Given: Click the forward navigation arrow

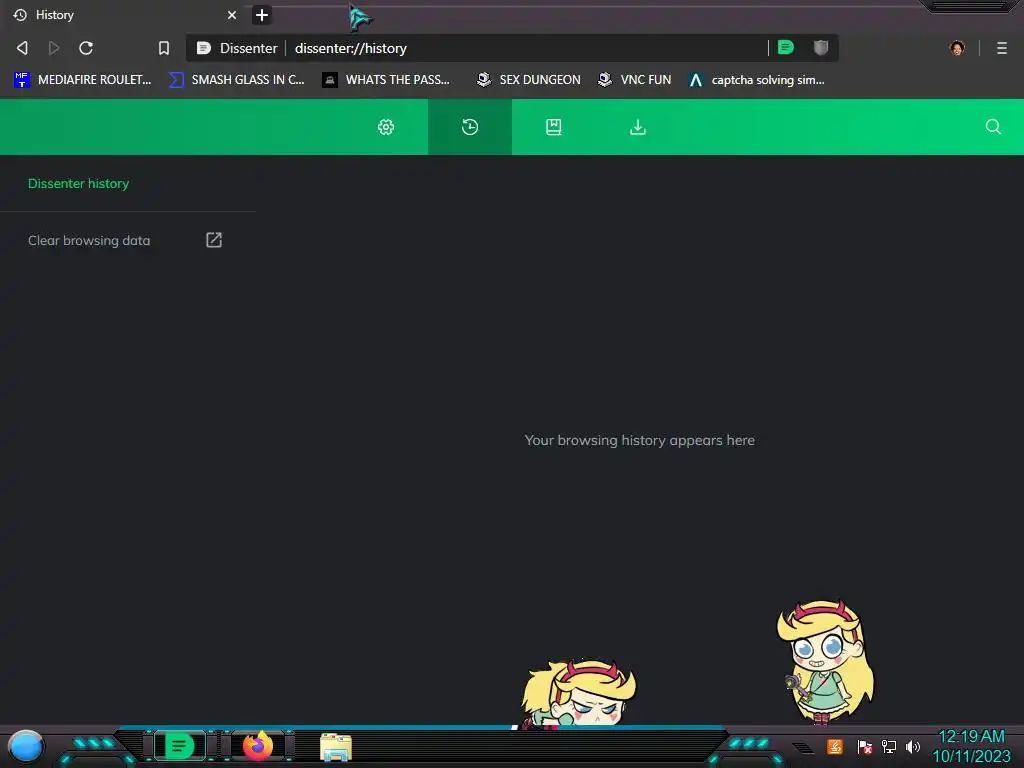Looking at the screenshot, I should pyautogui.click(x=54, y=48).
